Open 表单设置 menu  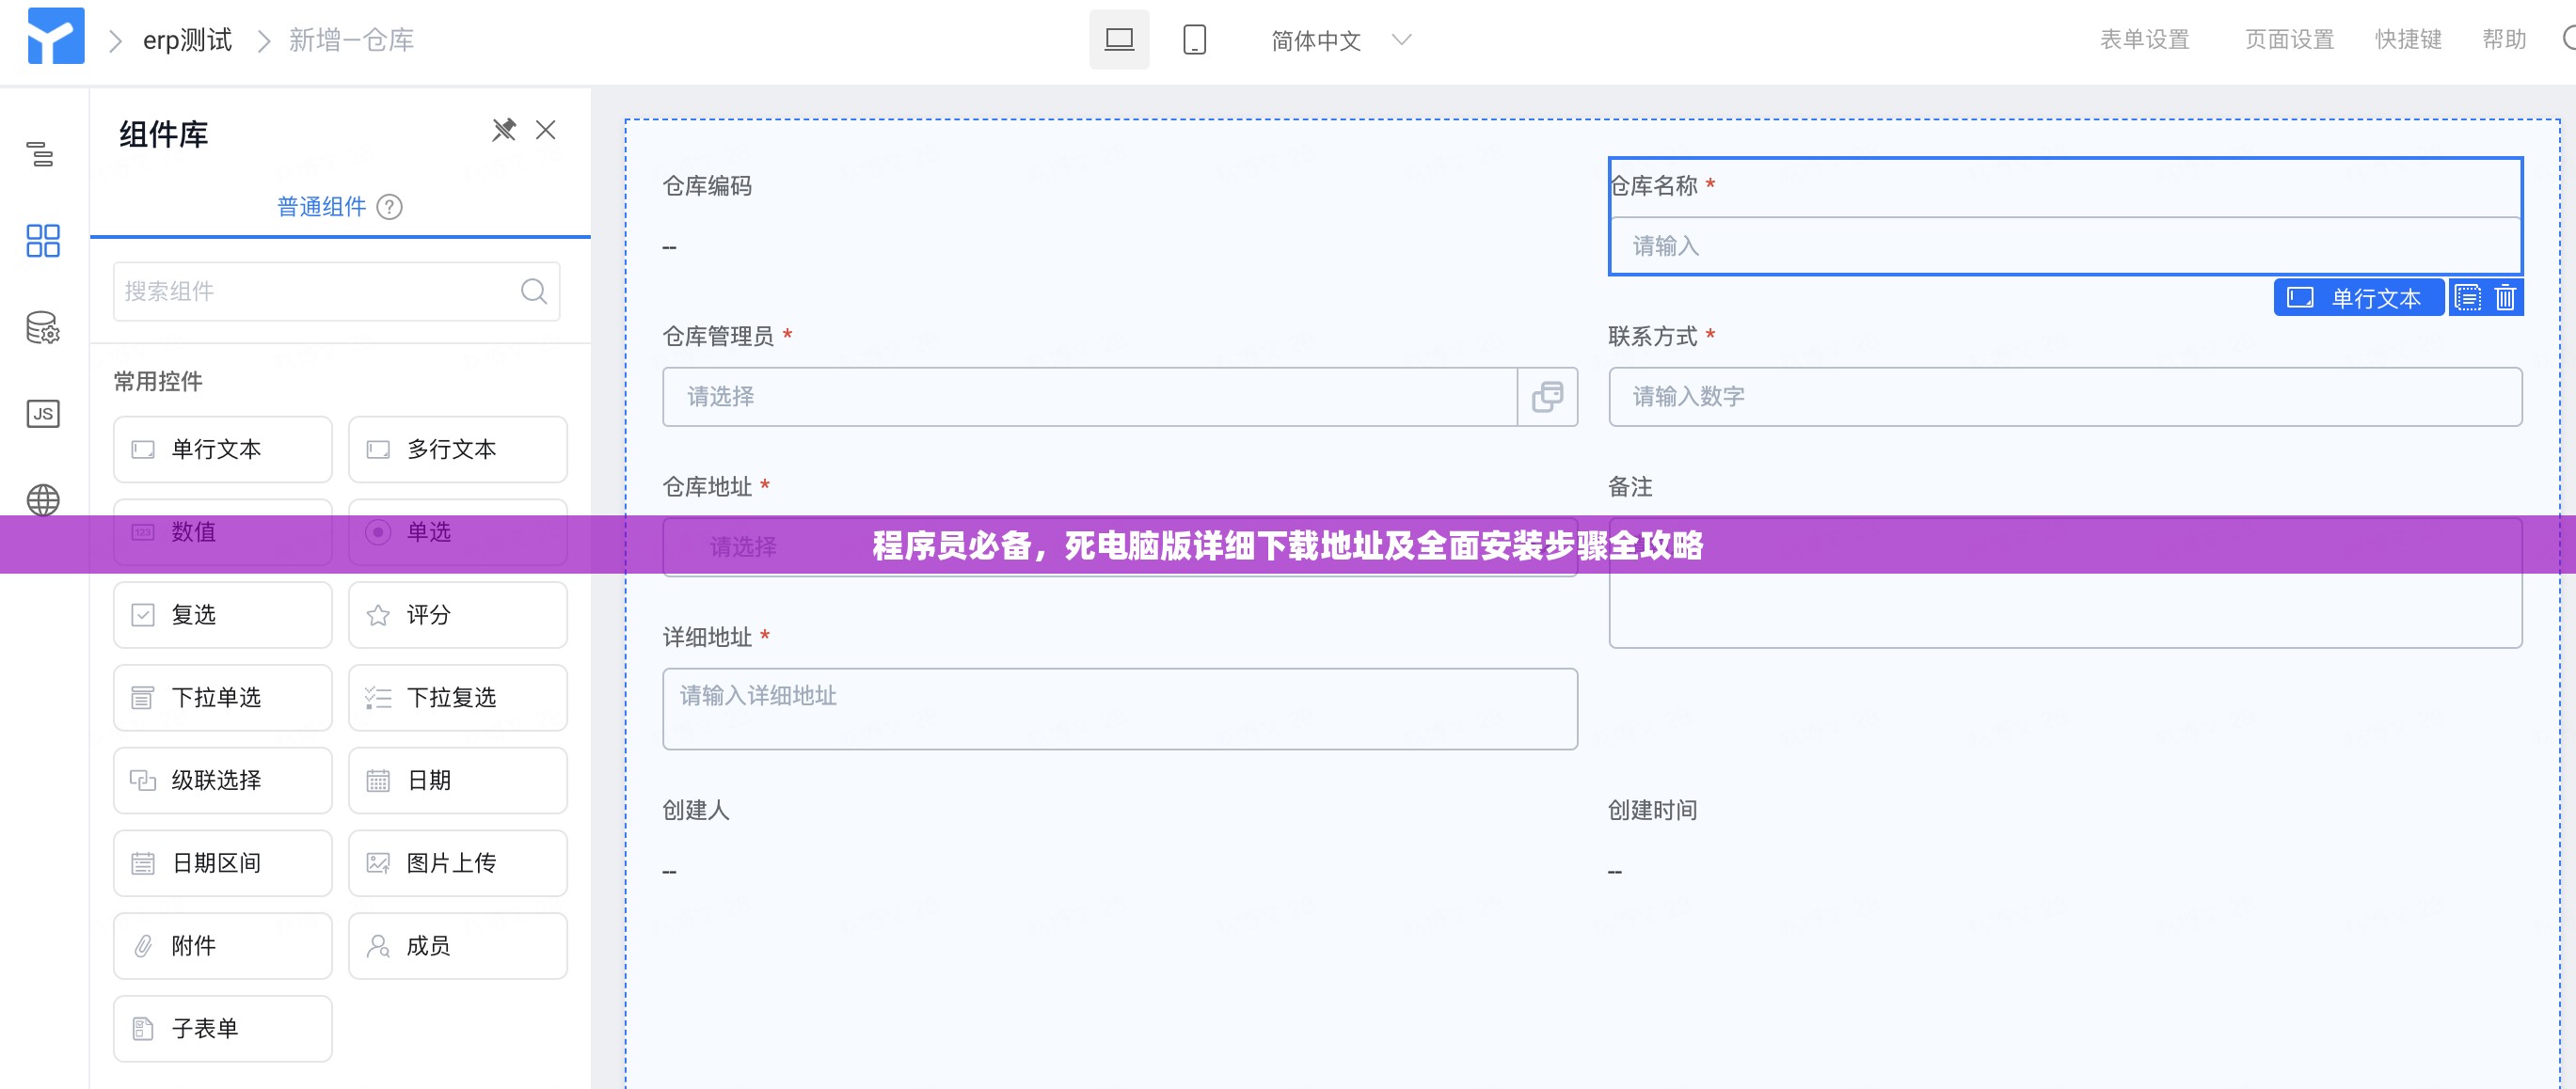[2144, 40]
